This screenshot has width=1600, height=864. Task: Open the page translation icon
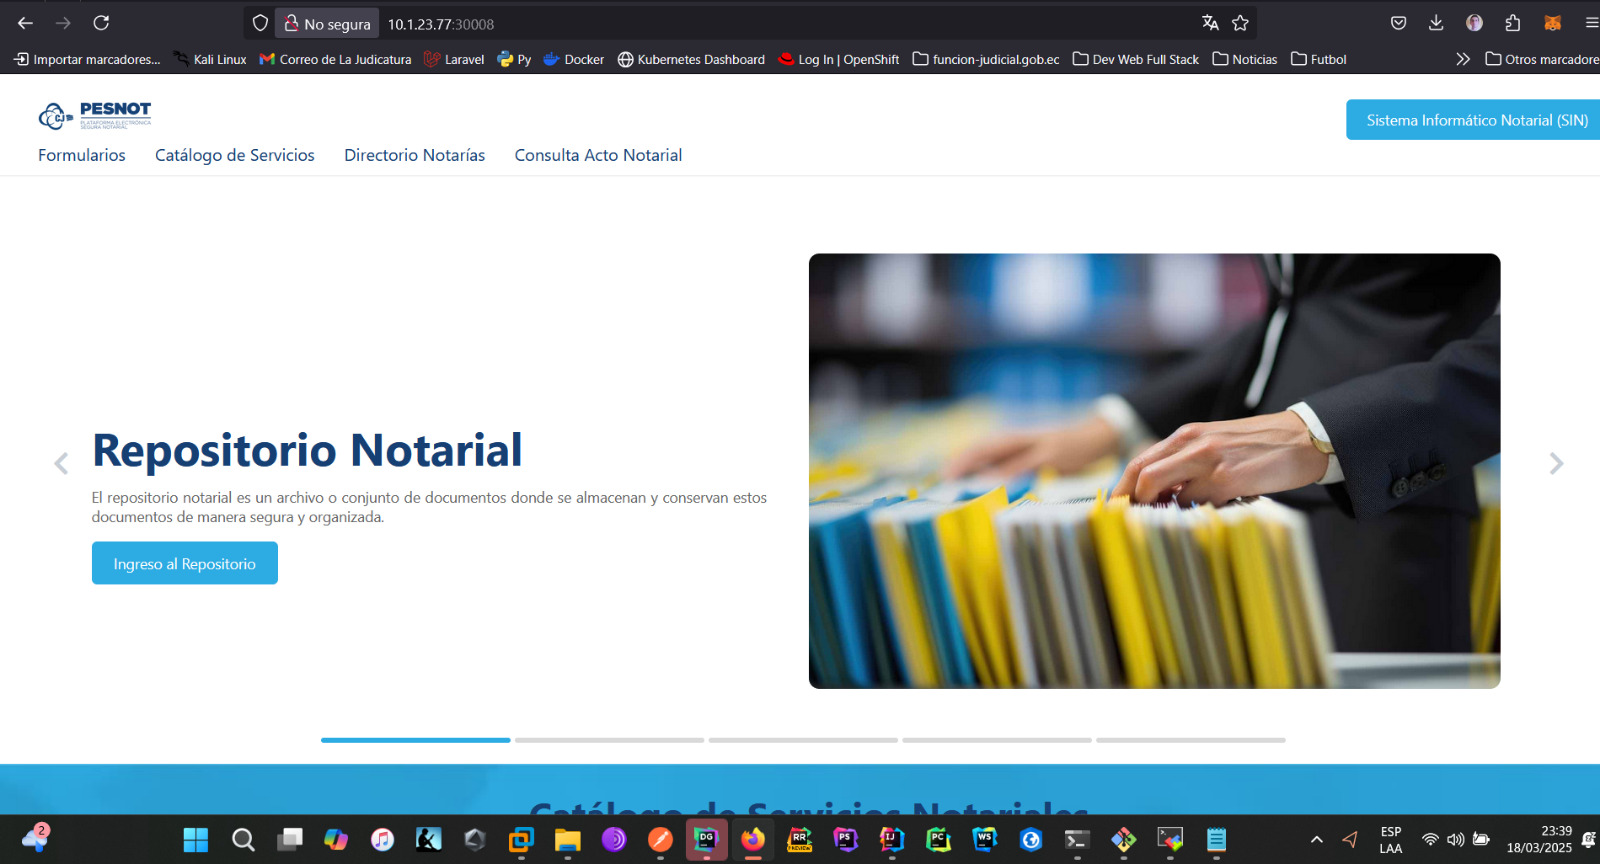coord(1210,23)
